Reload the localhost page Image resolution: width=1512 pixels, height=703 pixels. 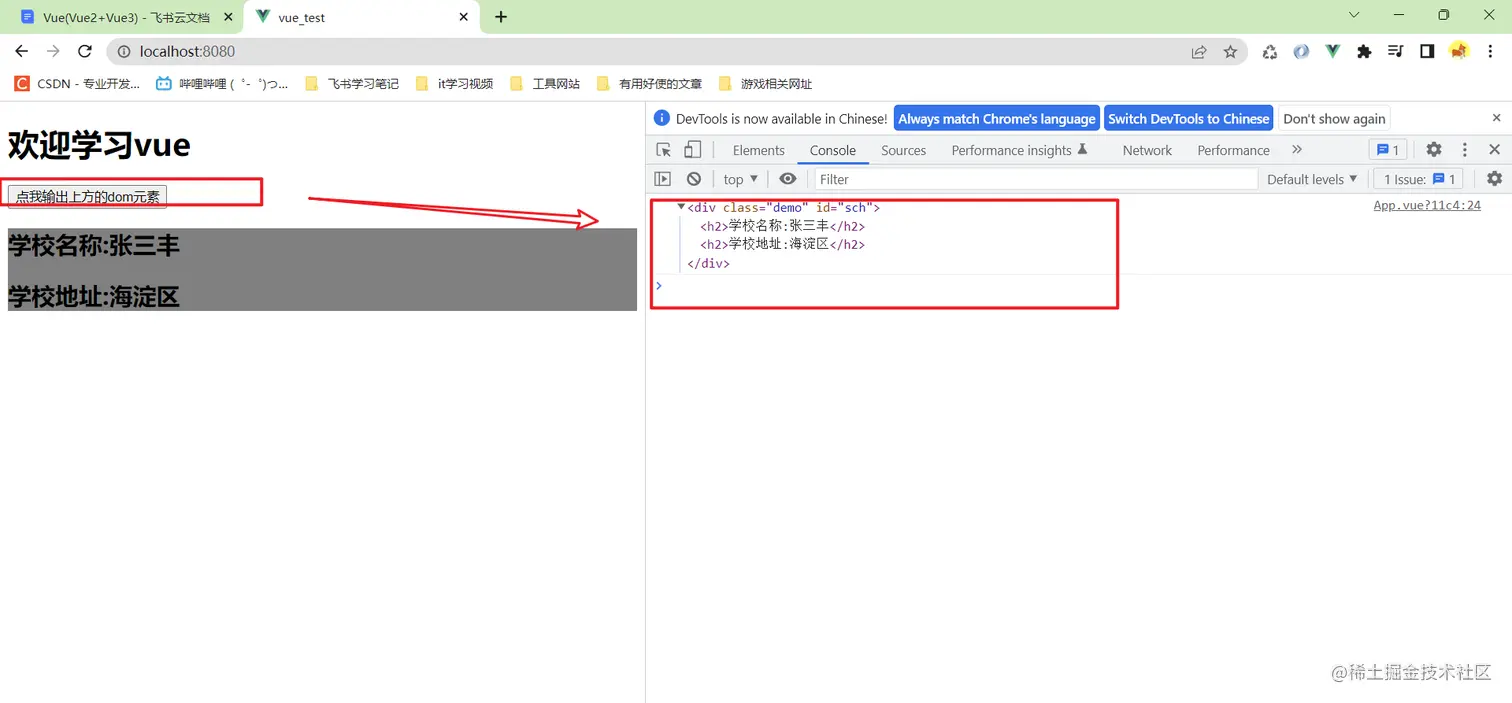click(x=85, y=52)
